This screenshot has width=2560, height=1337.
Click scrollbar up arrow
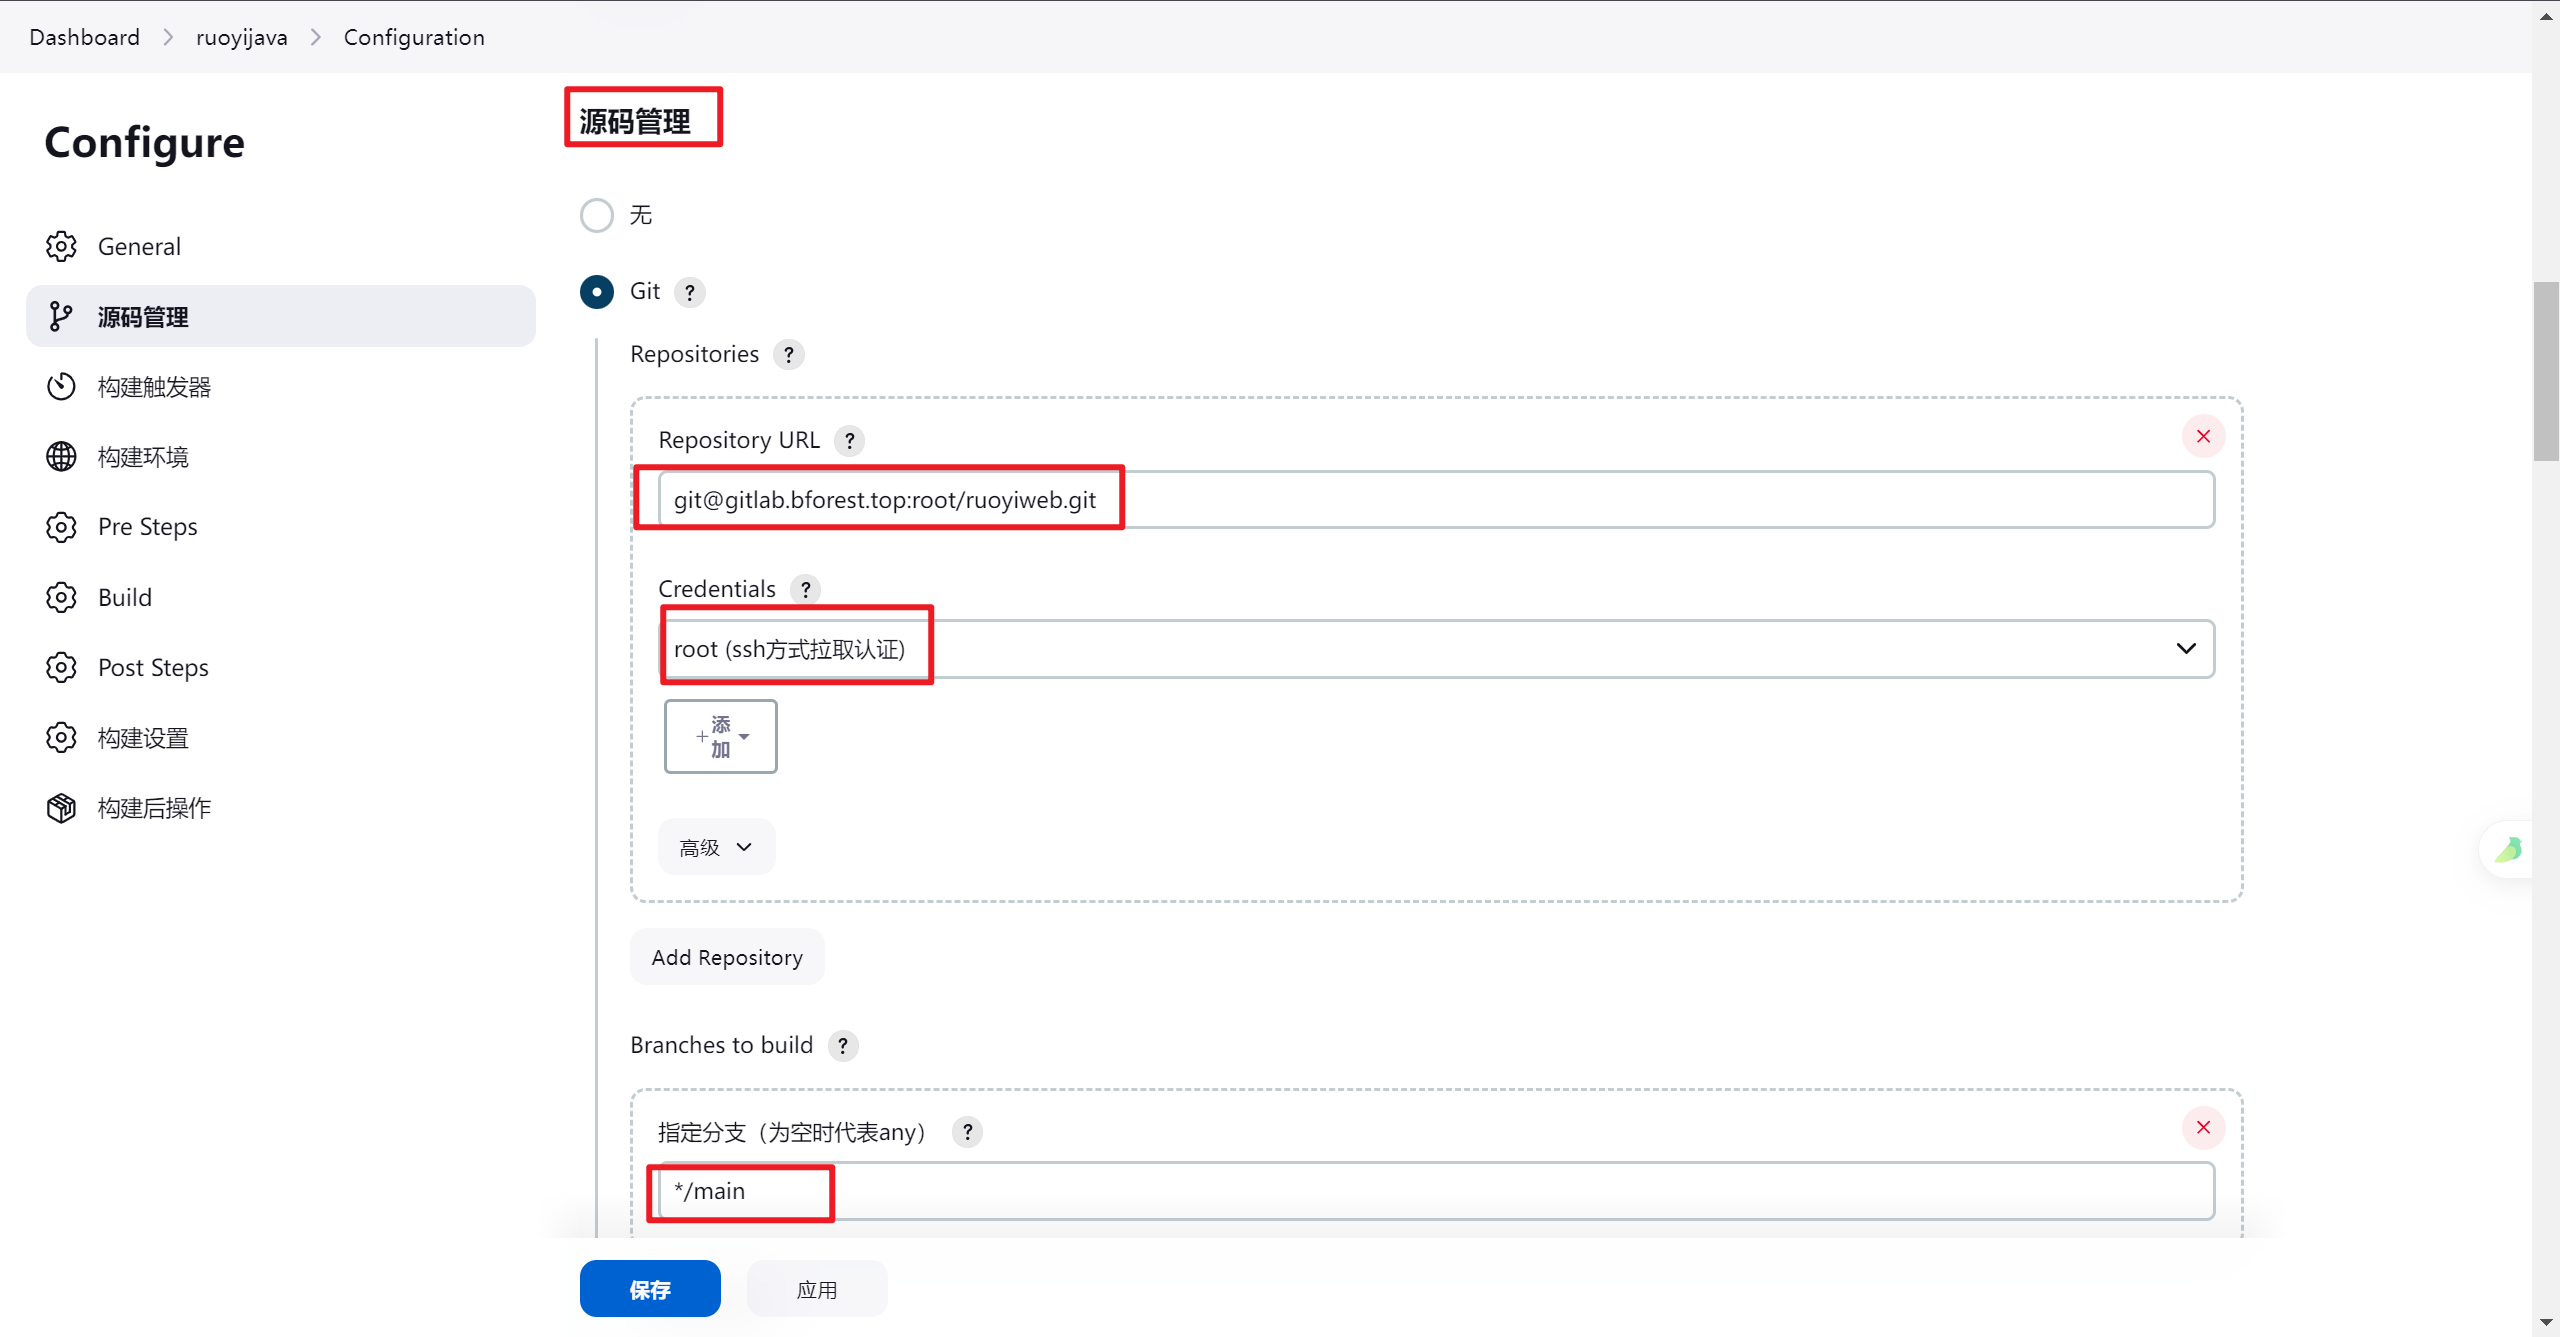coord(2546,16)
